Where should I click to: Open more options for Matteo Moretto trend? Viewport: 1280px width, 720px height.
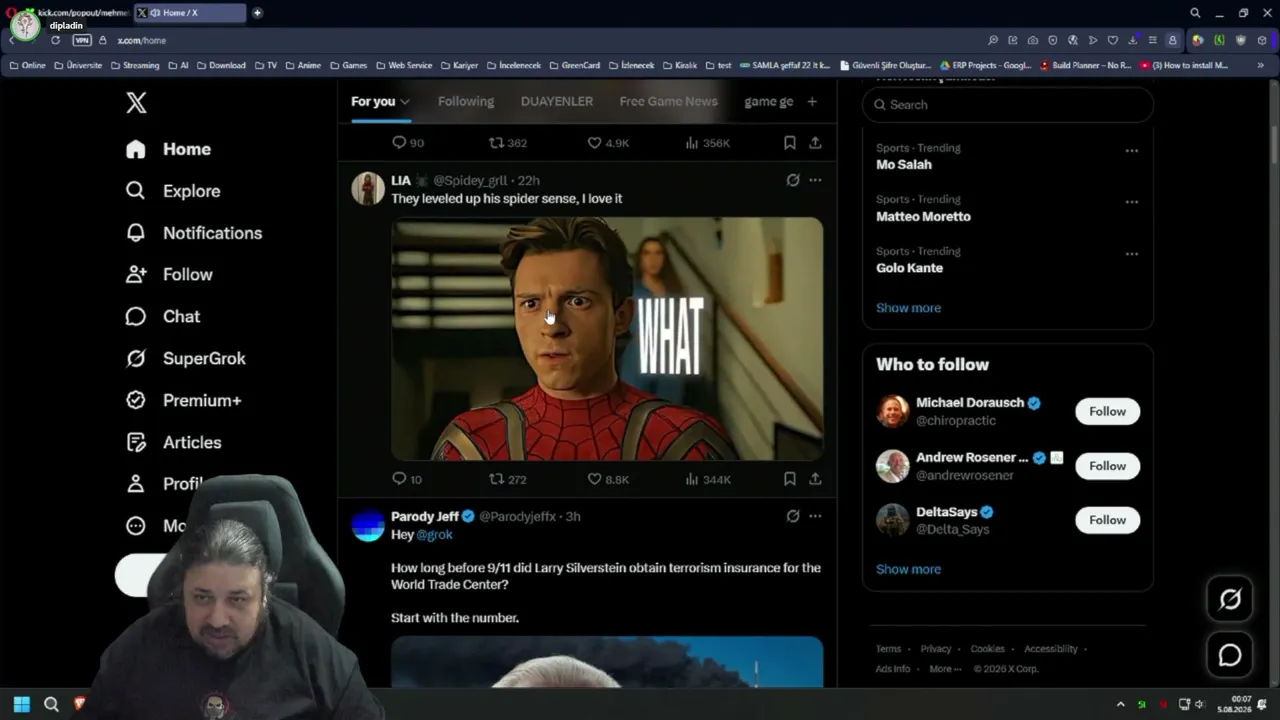coord(1131,202)
